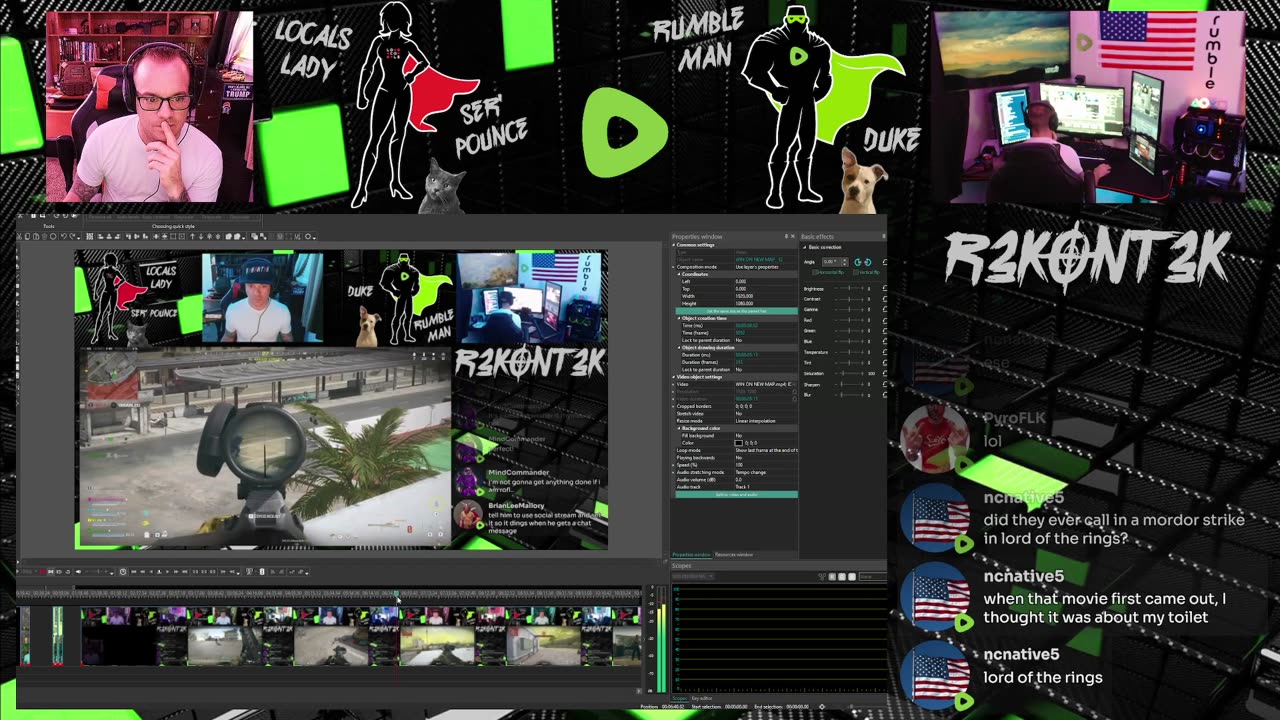Screen dimensions: 1280x720
Task: Collapse the Object creation time section
Action: click(x=679, y=318)
